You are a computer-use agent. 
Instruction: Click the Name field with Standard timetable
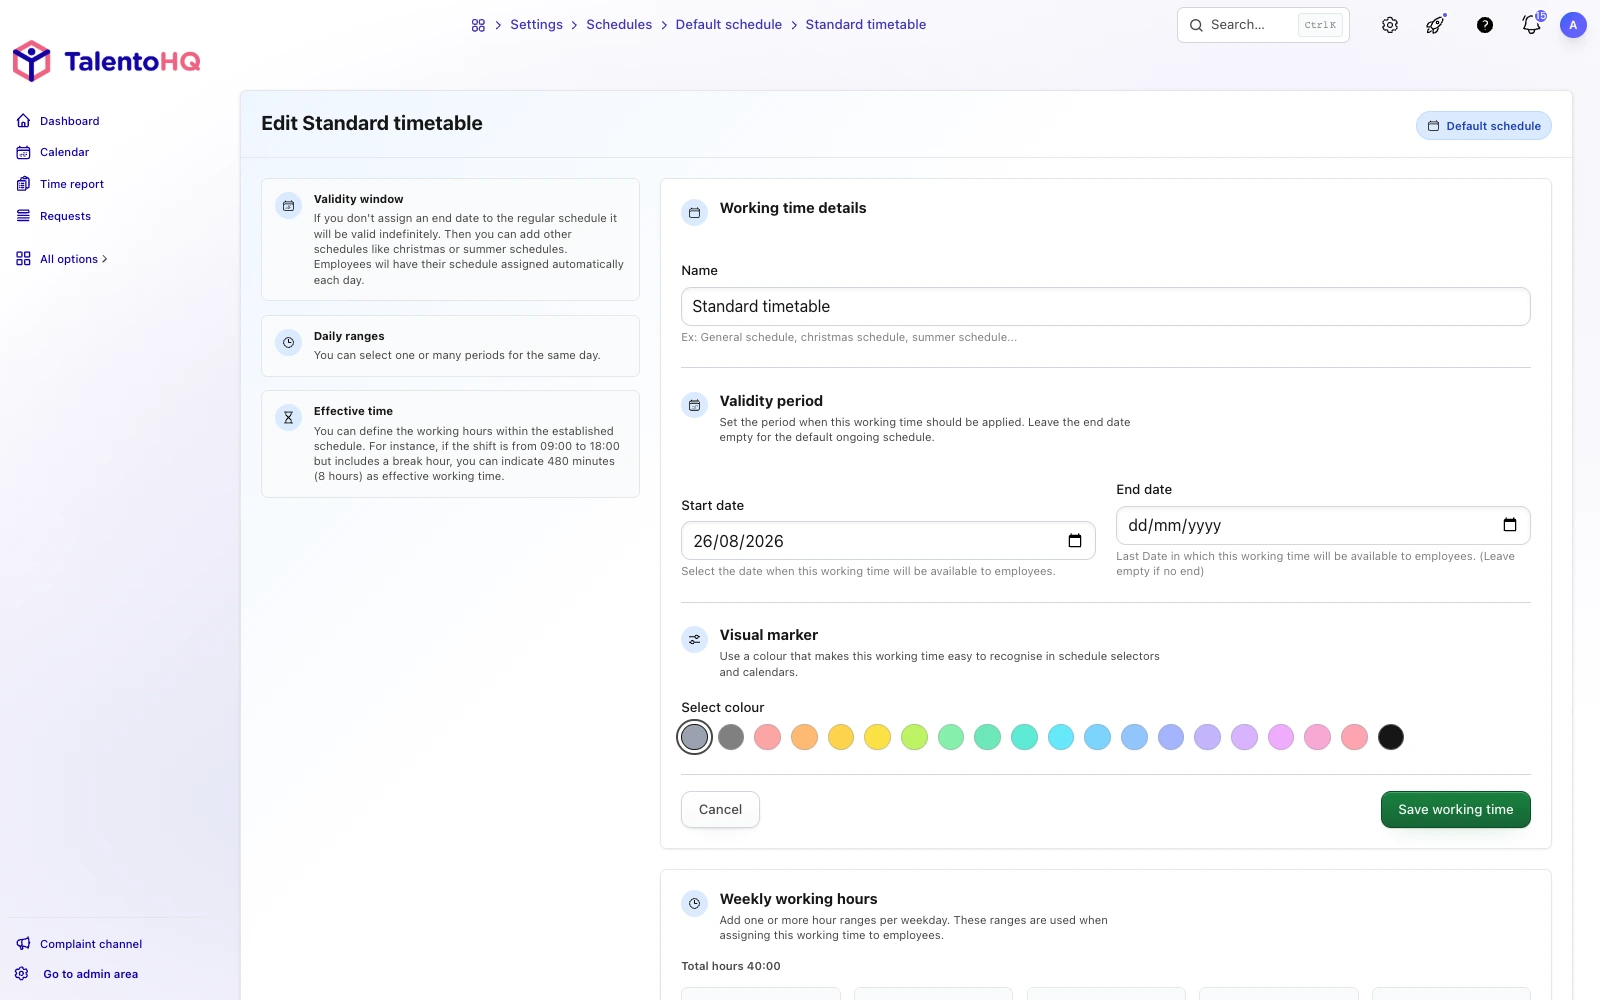(1106, 307)
